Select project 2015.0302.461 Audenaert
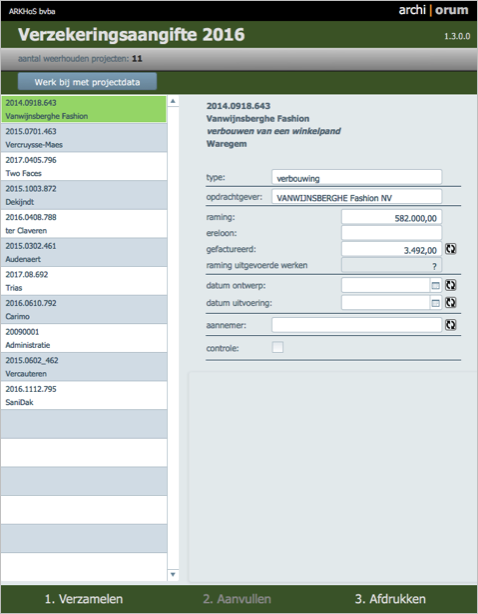 tap(84, 252)
